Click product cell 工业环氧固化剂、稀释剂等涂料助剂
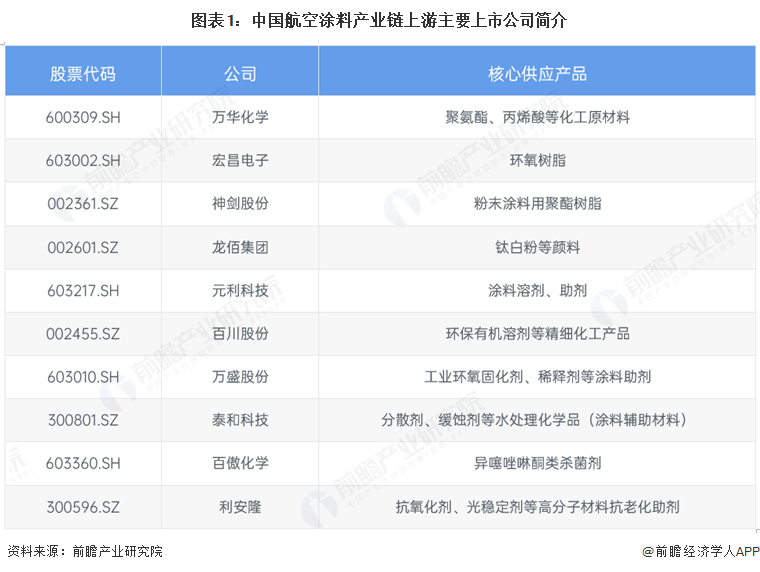 (537, 376)
